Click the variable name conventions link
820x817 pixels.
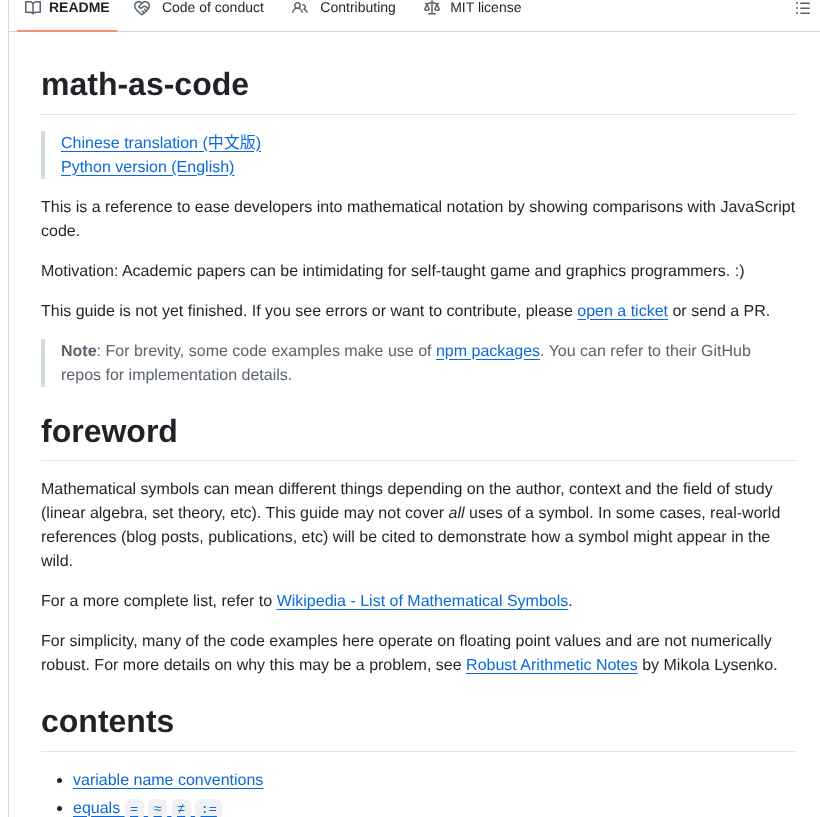click(167, 780)
